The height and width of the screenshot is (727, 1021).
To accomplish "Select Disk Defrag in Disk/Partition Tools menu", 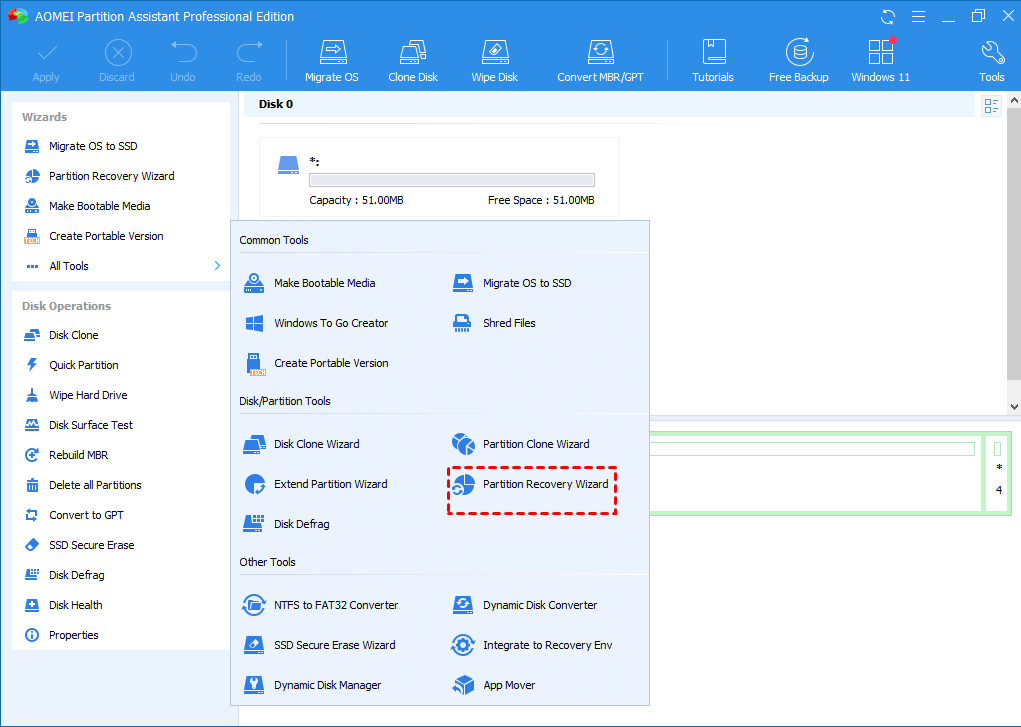I will click(287, 524).
